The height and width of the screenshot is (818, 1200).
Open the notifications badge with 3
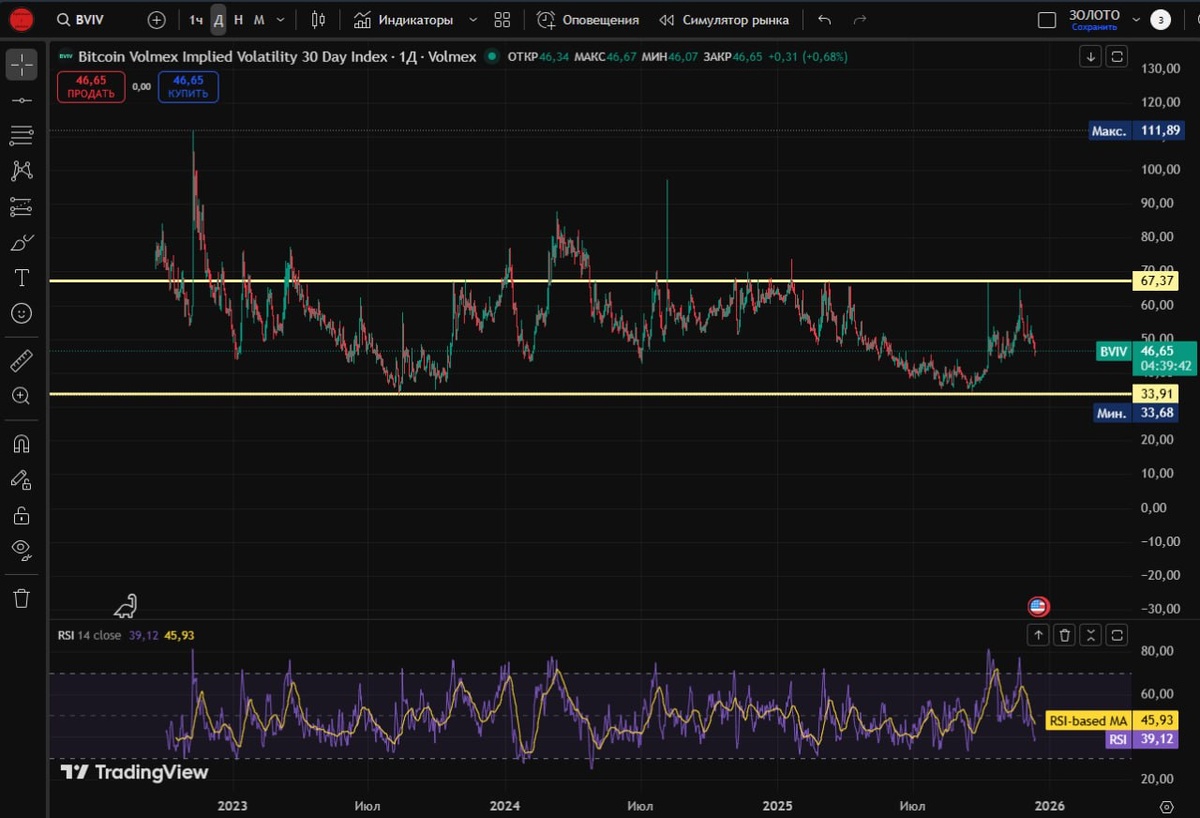(1160, 20)
